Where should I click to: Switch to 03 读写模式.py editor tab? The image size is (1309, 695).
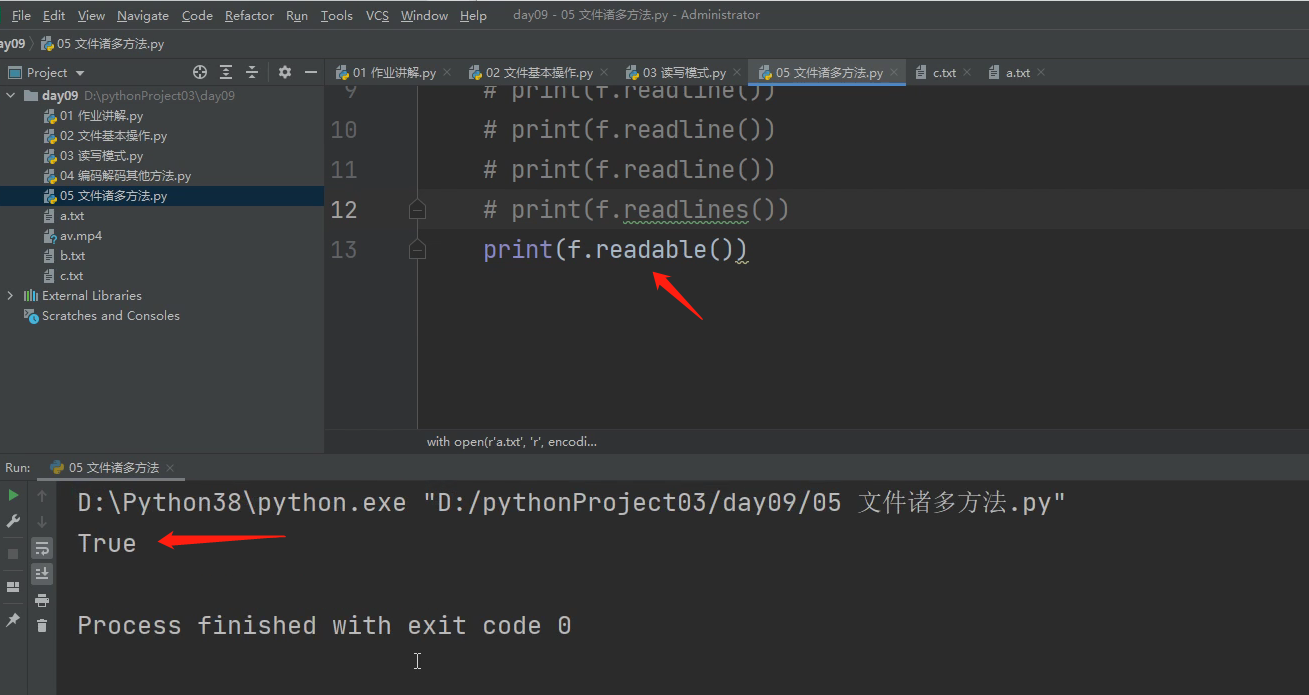[684, 72]
